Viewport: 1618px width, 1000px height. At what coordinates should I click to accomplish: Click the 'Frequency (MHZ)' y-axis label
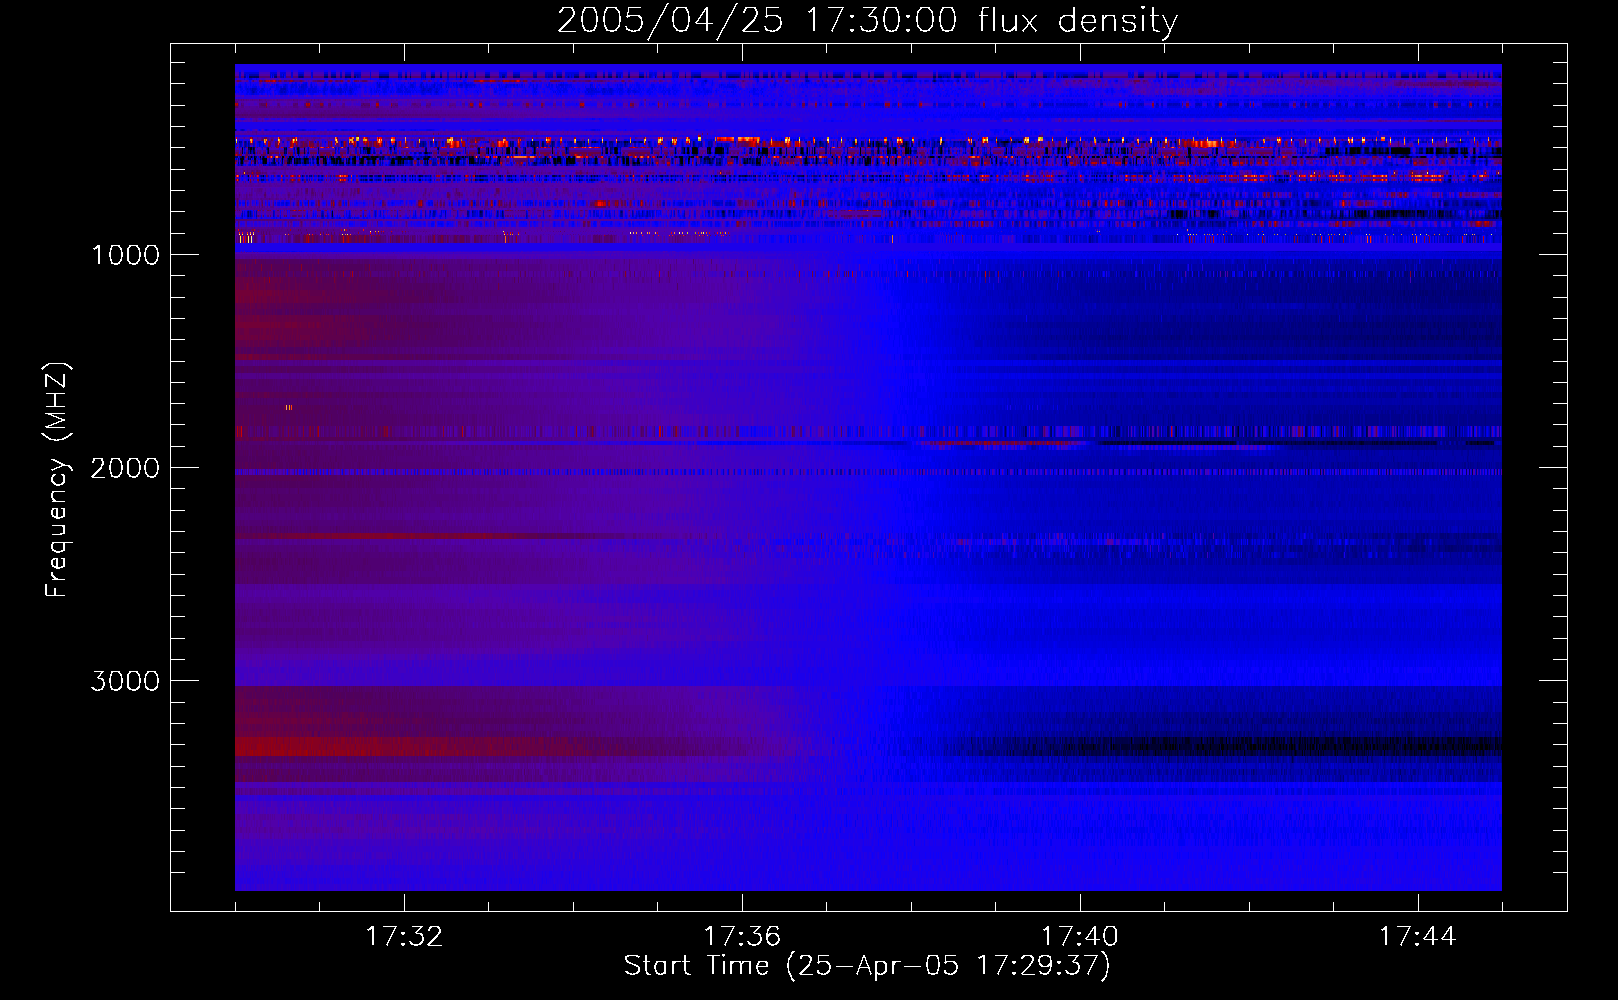[57, 480]
